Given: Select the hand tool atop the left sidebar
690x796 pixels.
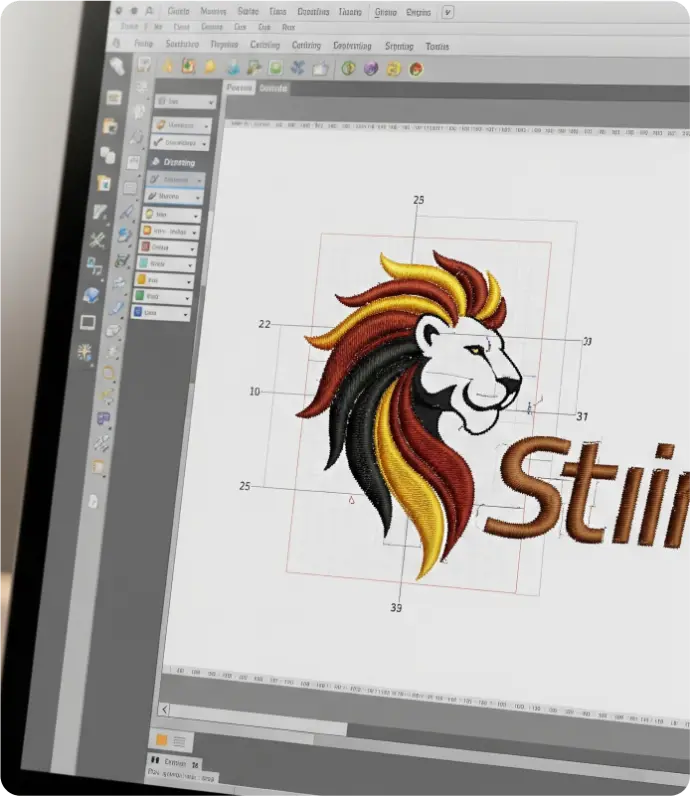Looking at the screenshot, I should [x=117, y=66].
